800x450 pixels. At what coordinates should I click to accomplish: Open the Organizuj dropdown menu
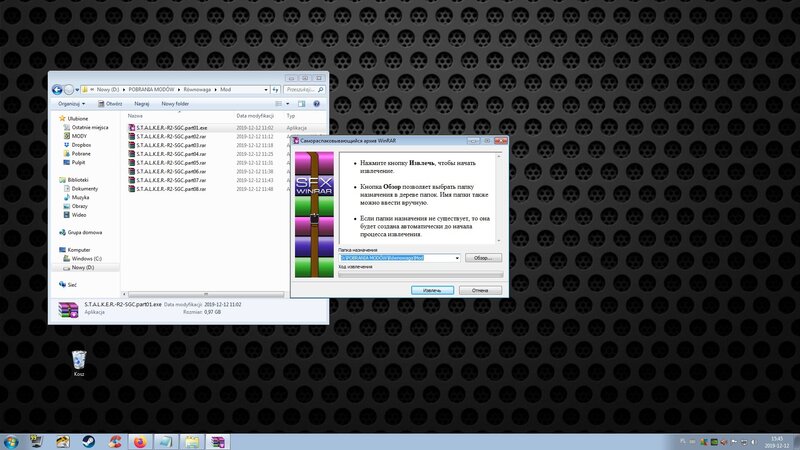(x=71, y=103)
